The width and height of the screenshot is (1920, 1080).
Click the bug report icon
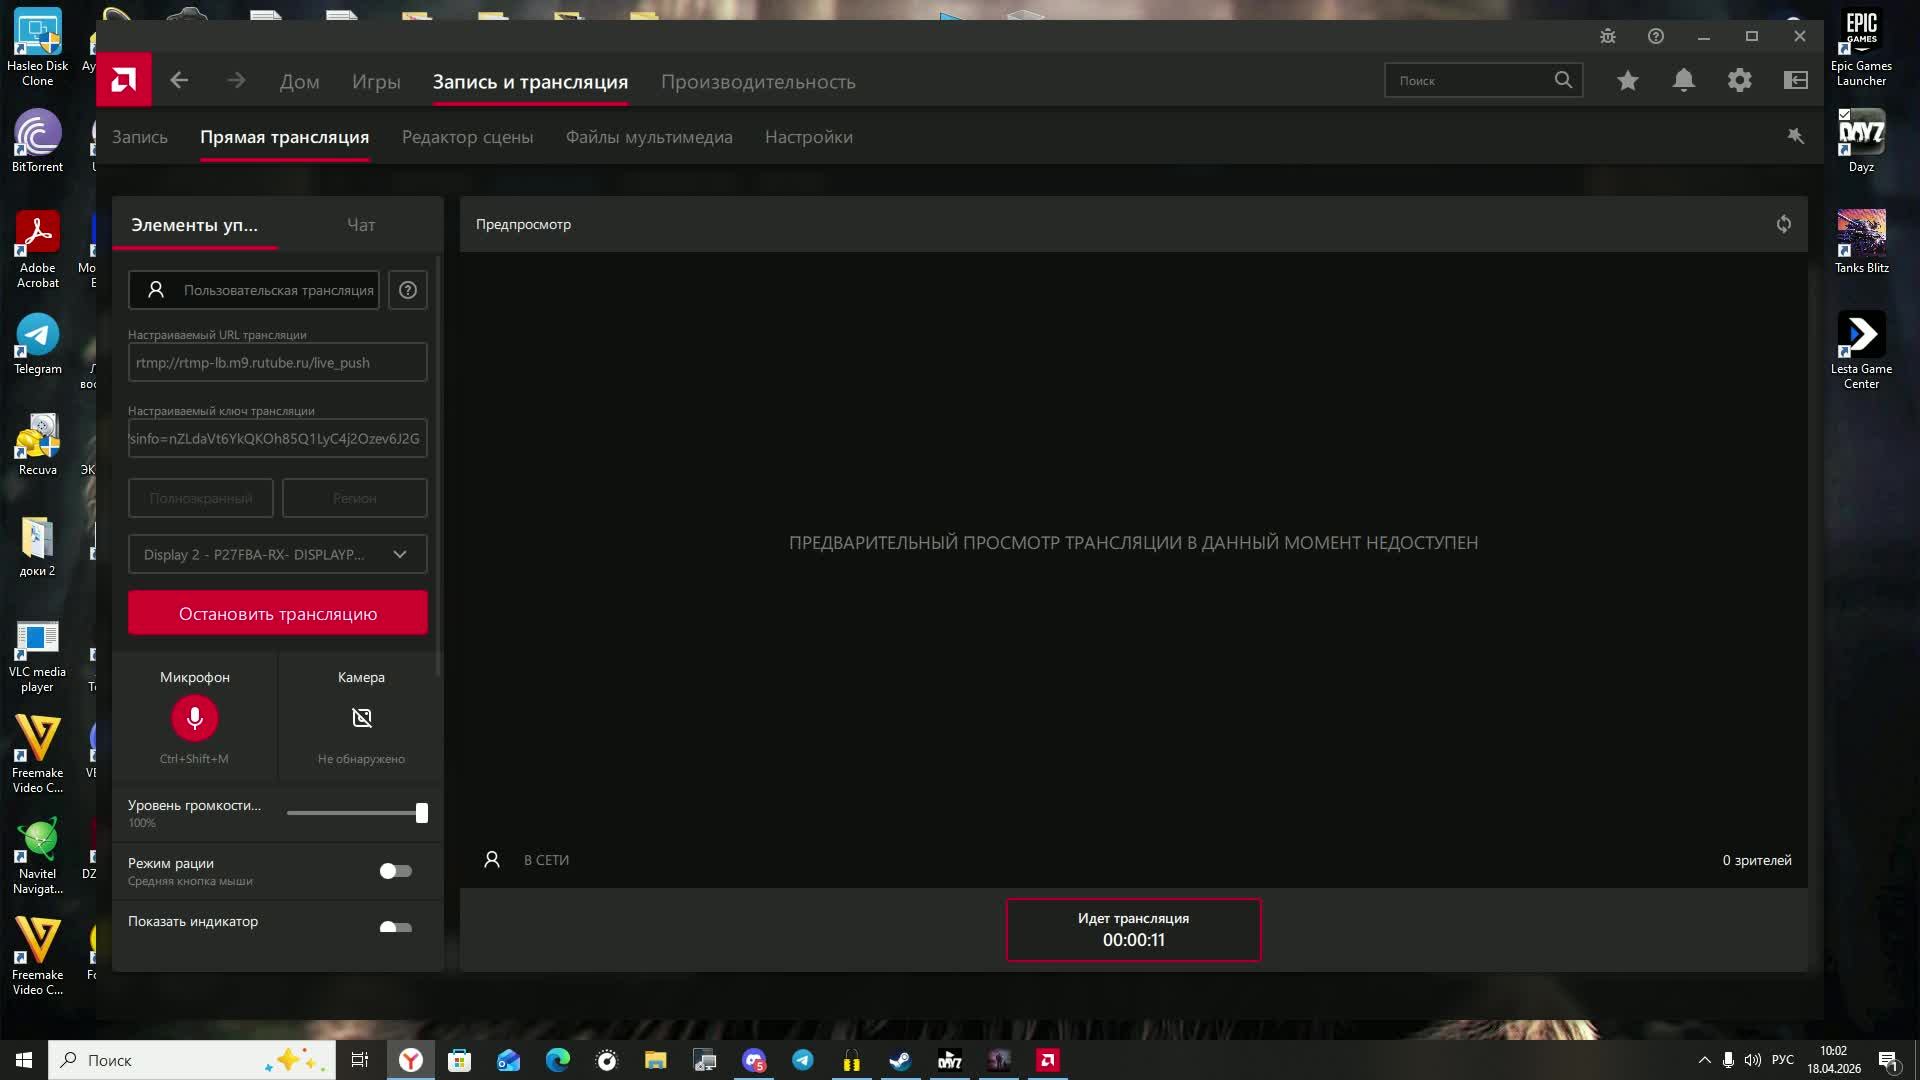click(1607, 36)
